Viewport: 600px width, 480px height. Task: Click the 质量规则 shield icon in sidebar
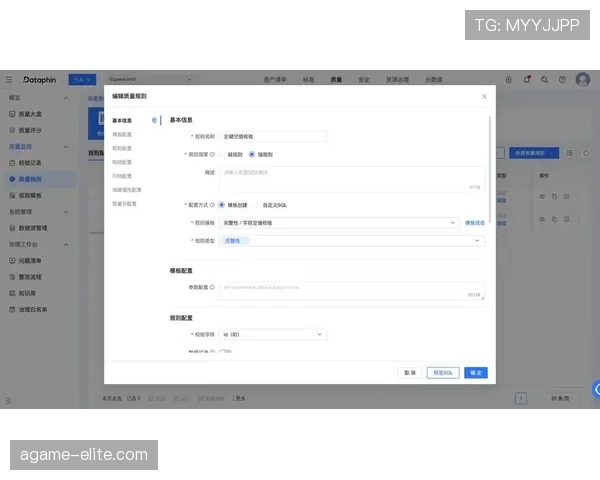[12, 179]
